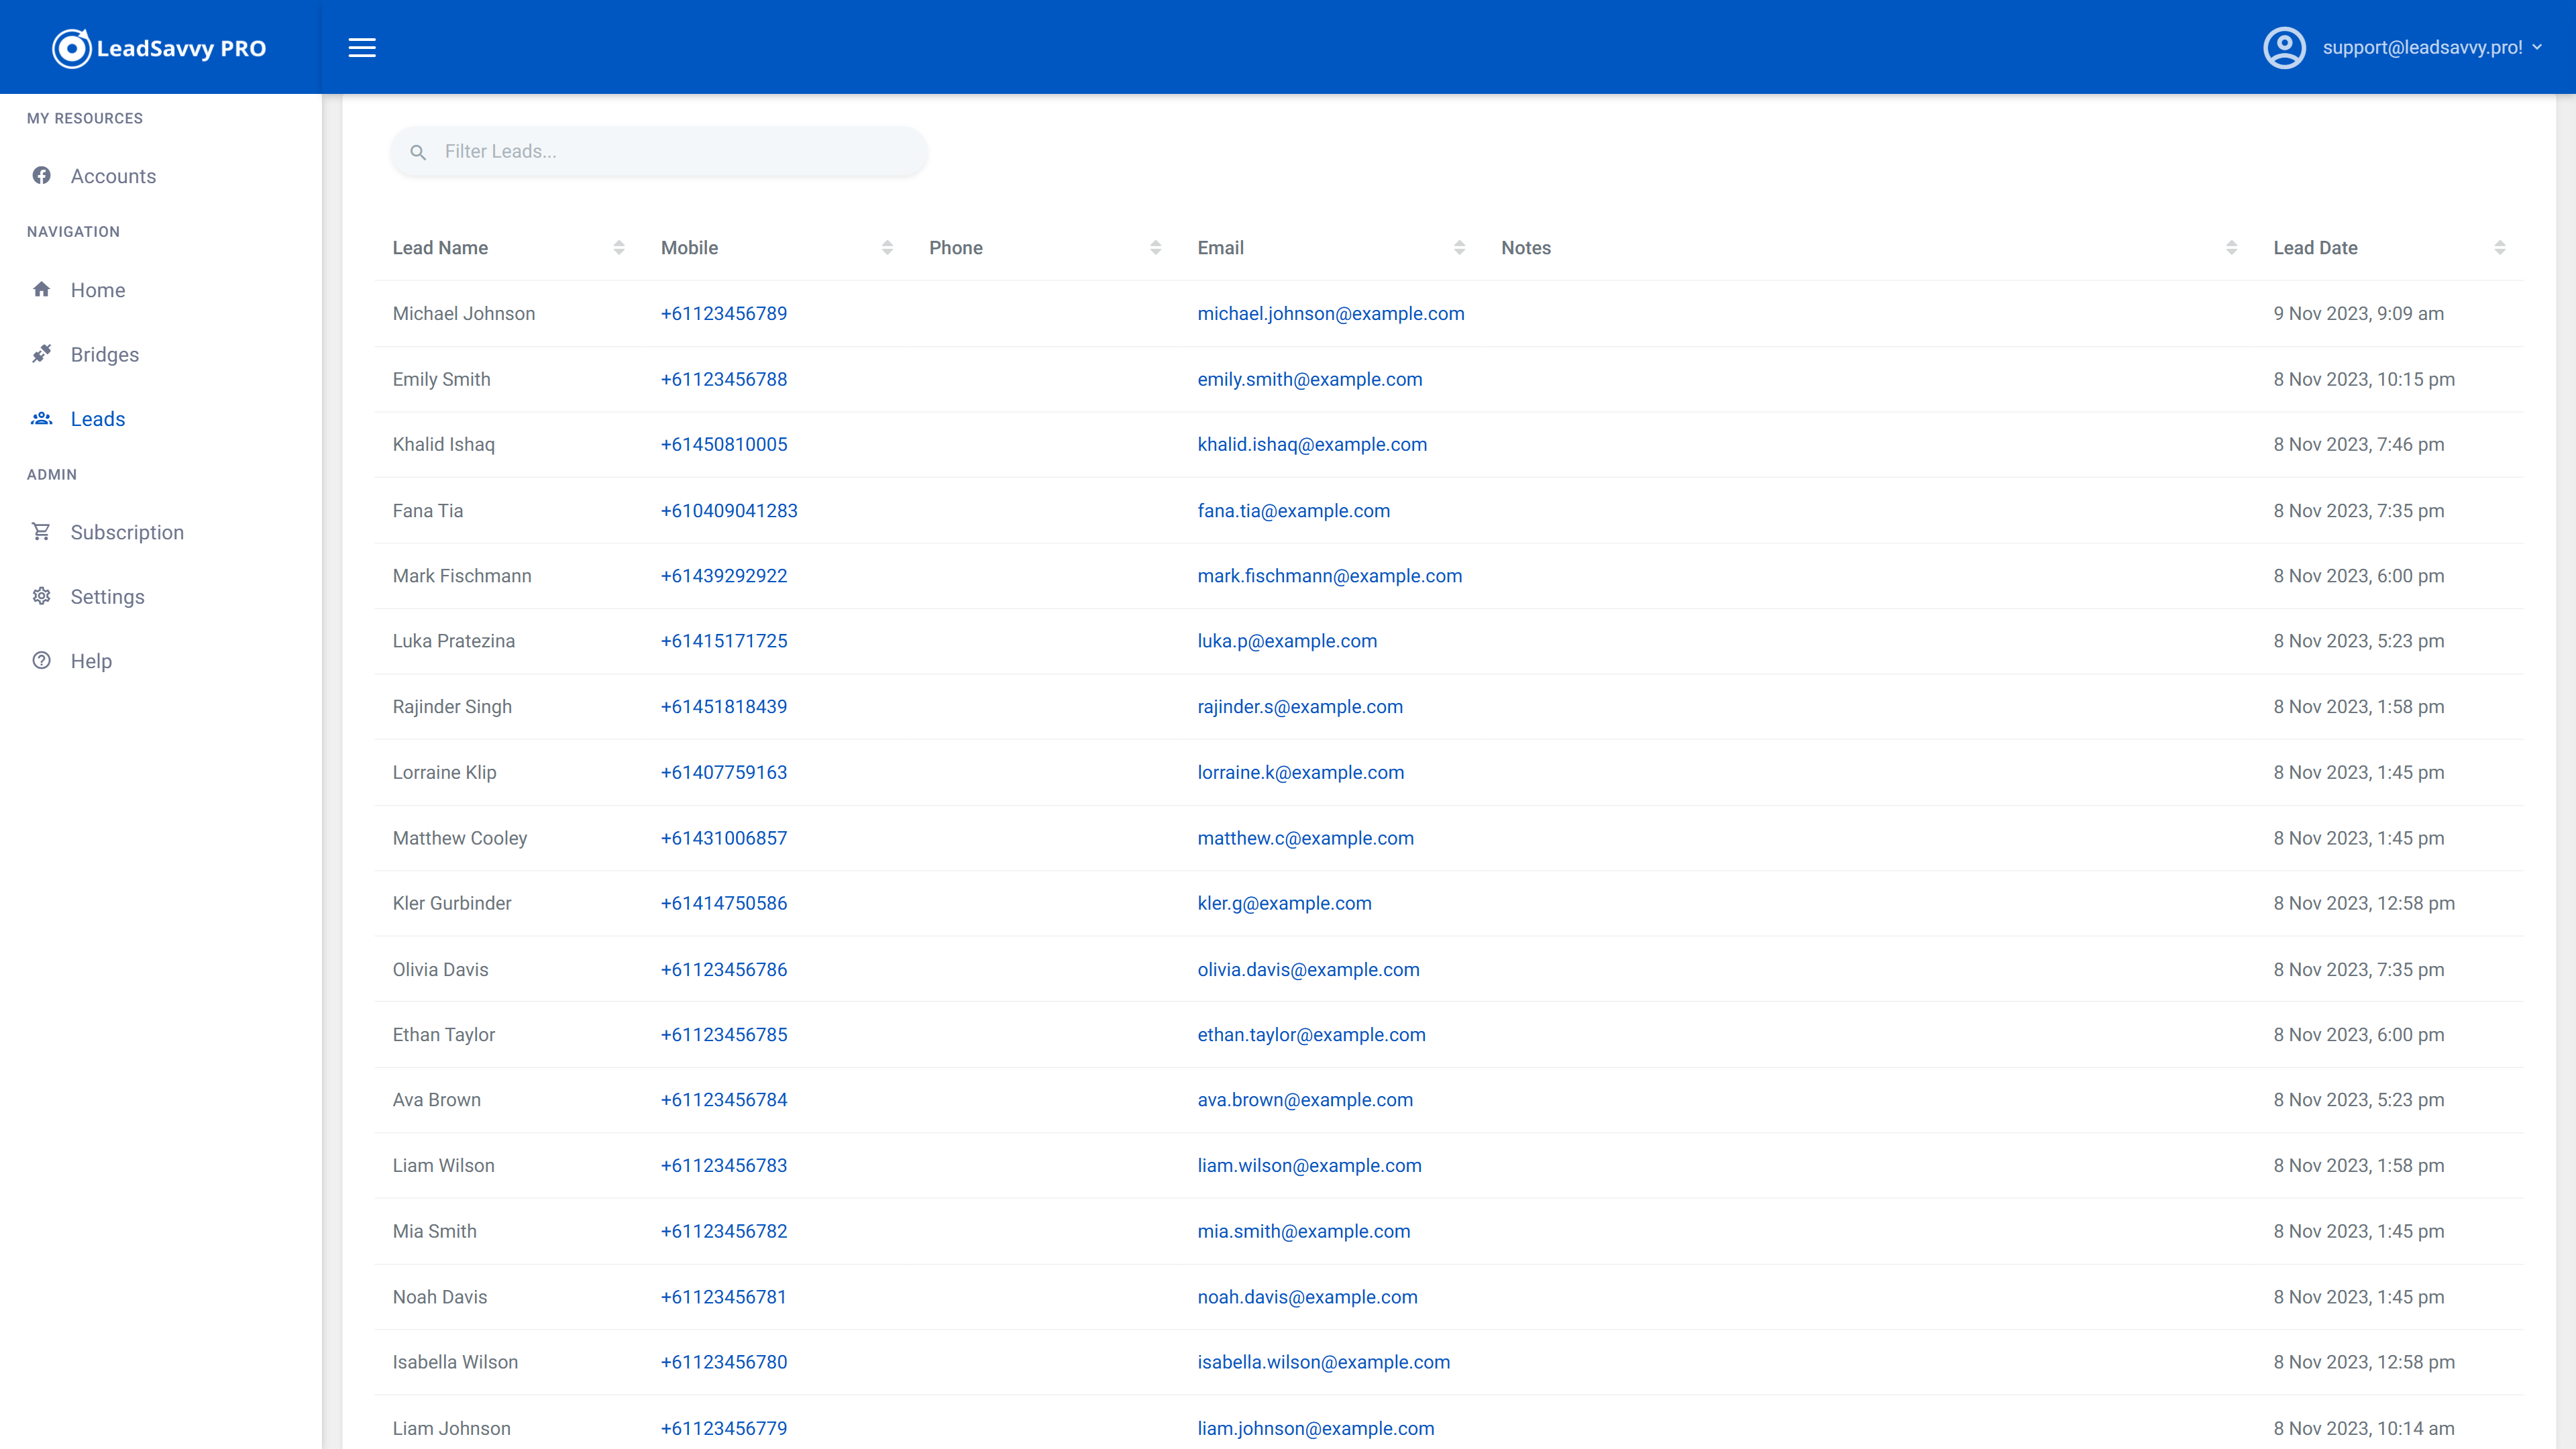Click date 9 Nov 2023, 9:09 am

click(2359, 314)
